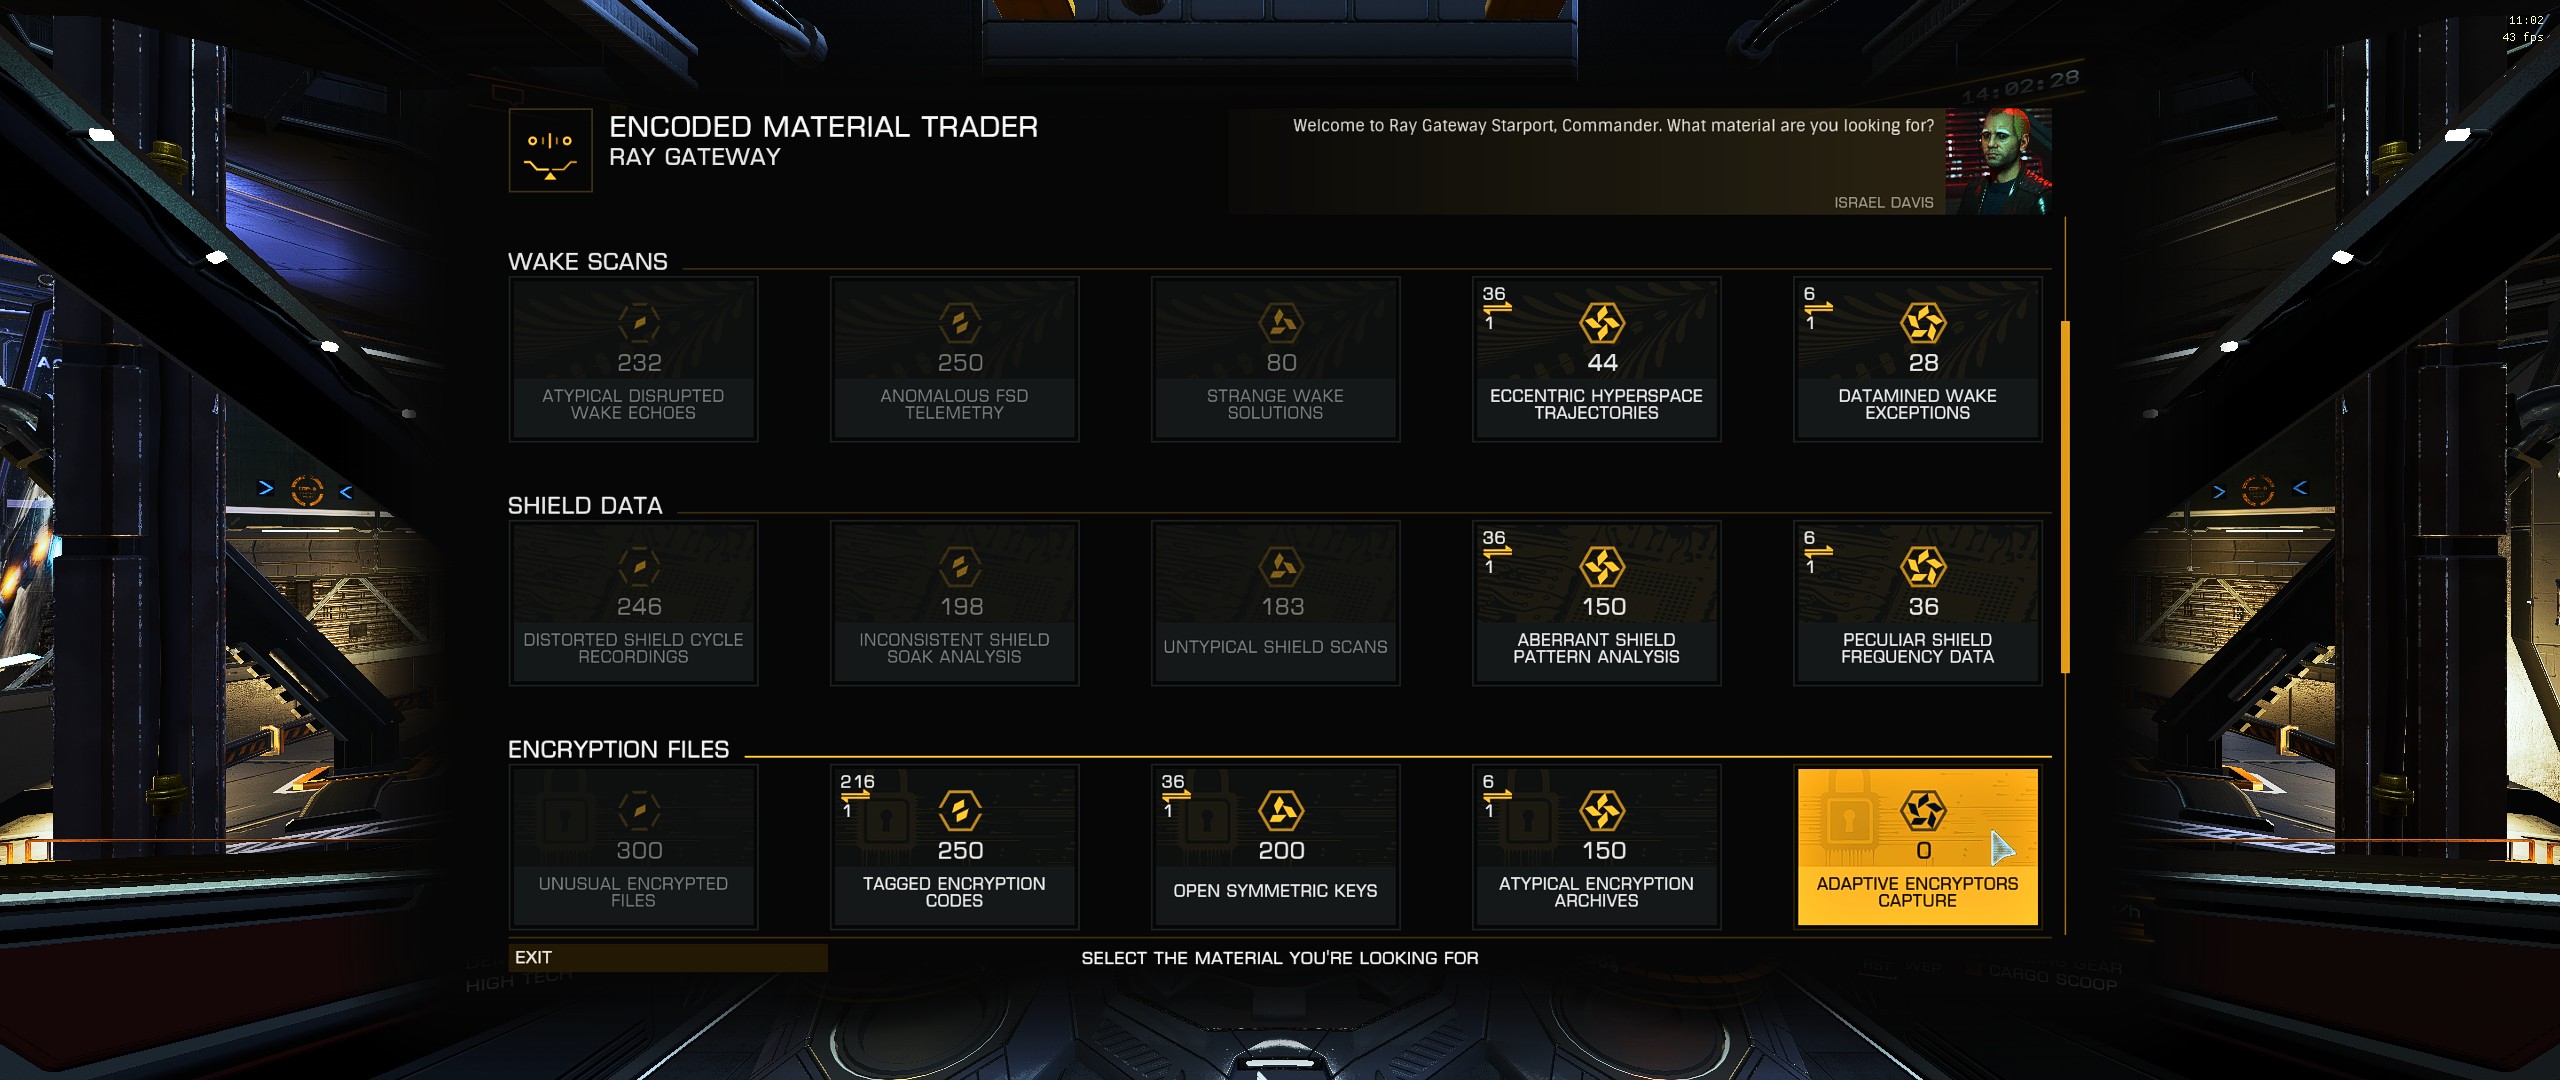Click Atypical Encryption Archives label text
Viewport: 2560px width, 1080px height.
coord(1596,892)
